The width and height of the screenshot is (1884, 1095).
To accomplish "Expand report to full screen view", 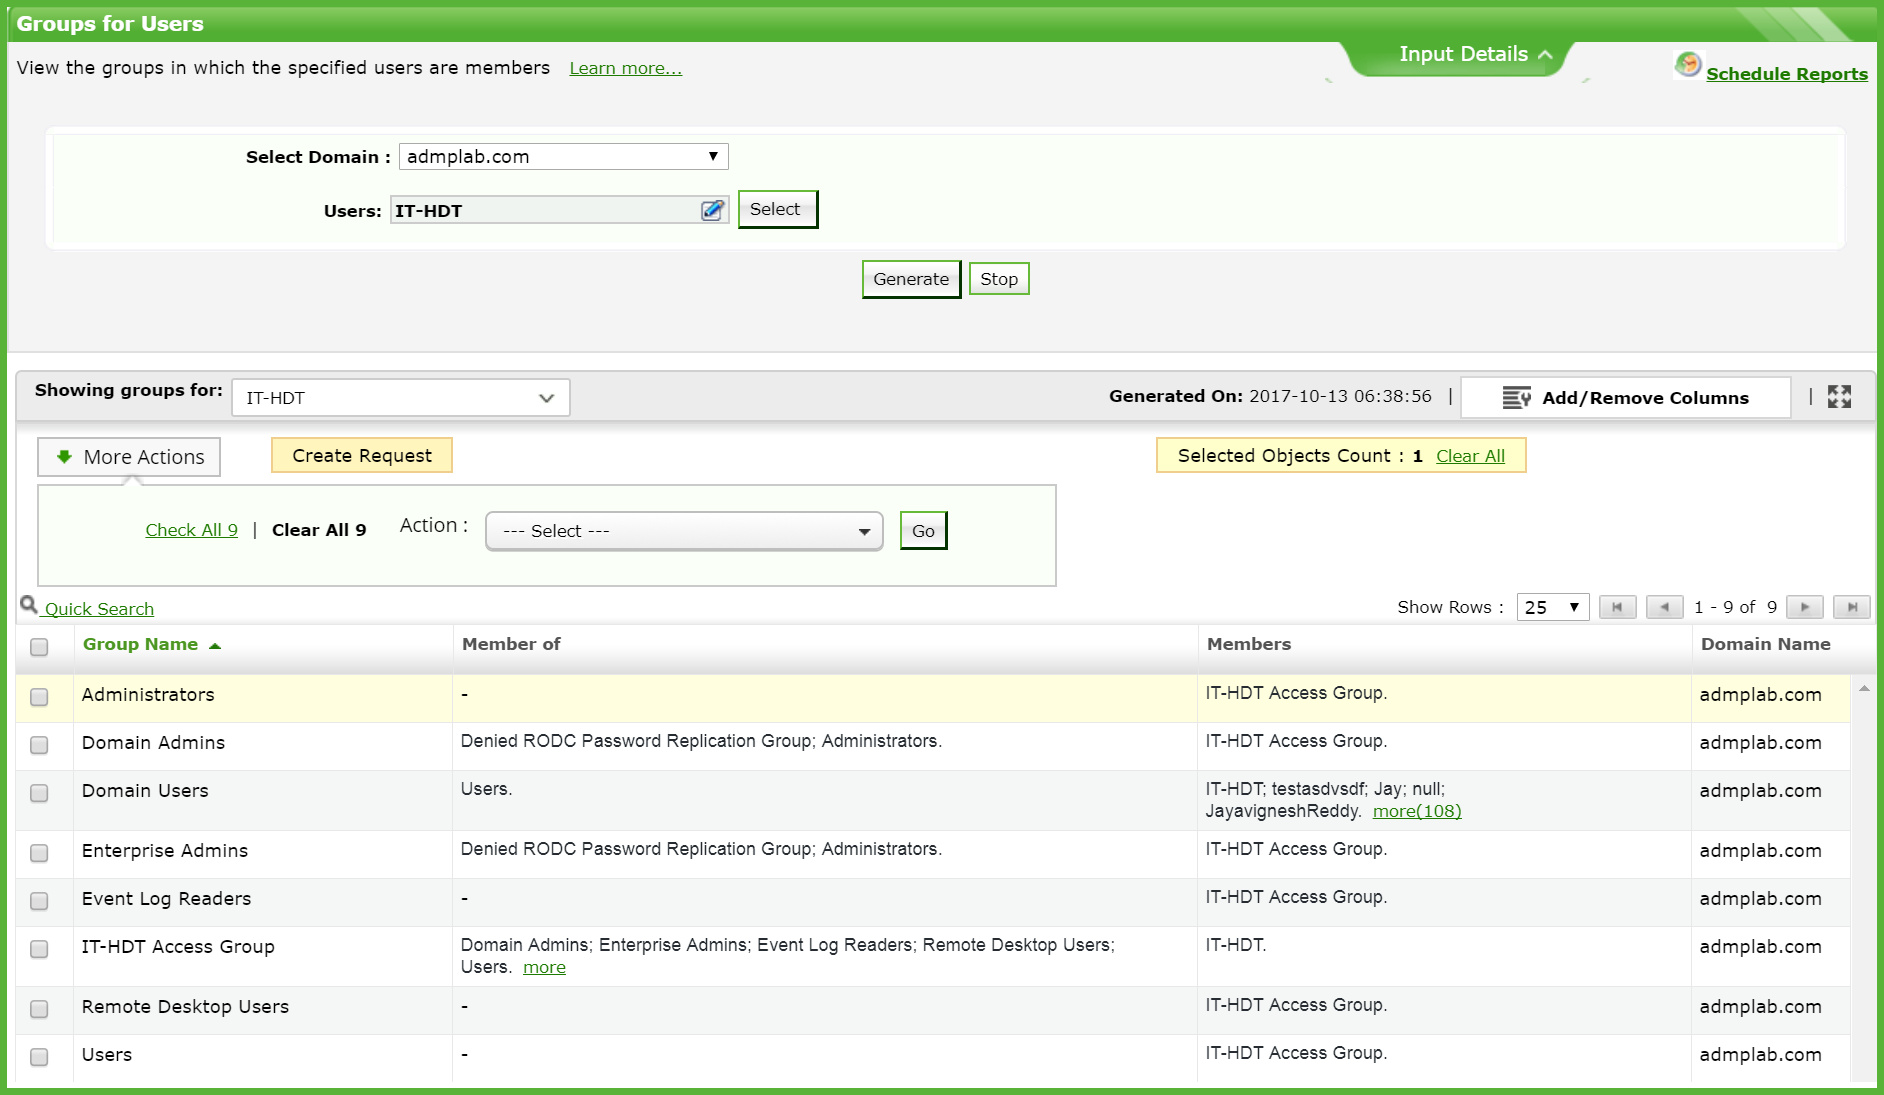I will (1839, 396).
